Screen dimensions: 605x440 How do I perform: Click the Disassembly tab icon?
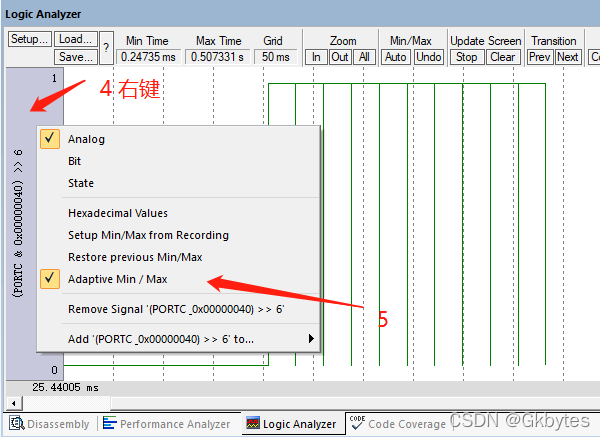pyautogui.click(x=16, y=423)
